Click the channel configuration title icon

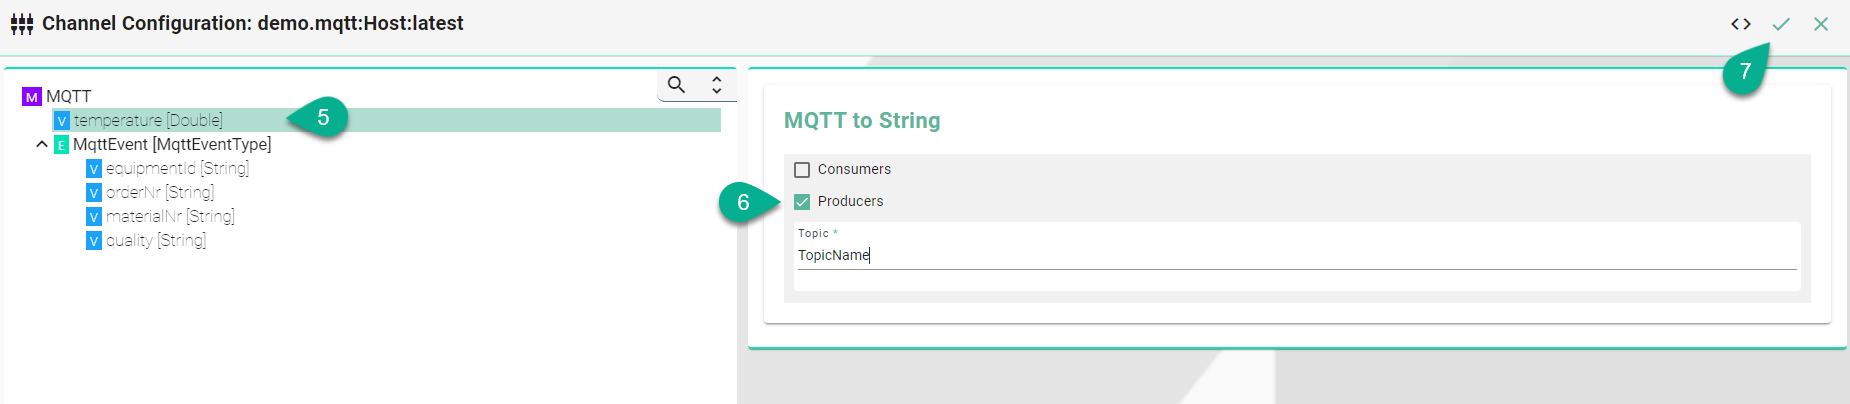22,24
